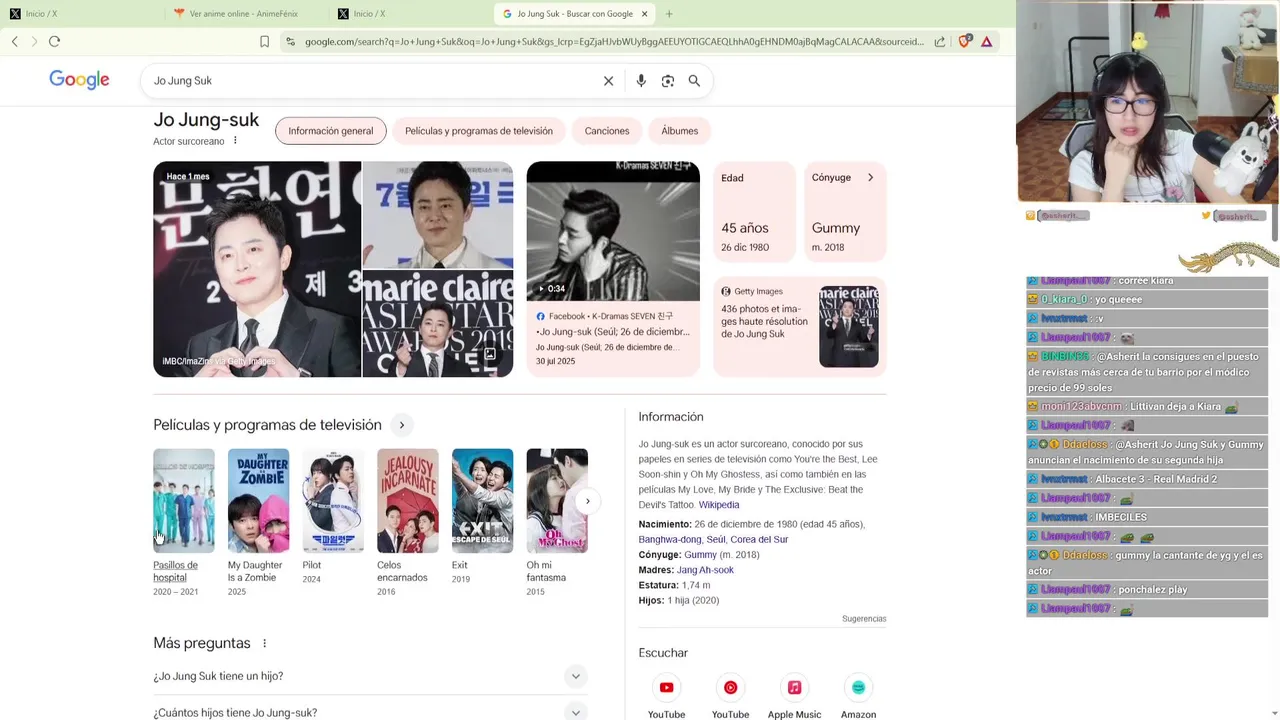Select the Álbumes chip

(x=680, y=131)
